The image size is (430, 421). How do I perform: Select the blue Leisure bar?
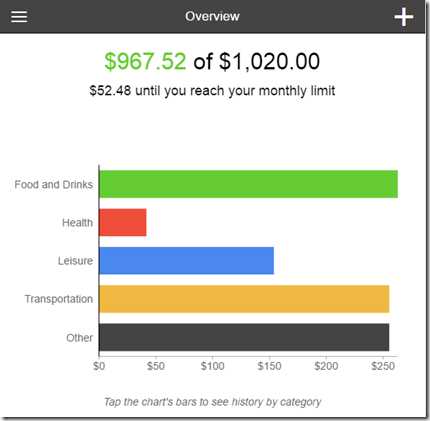click(x=186, y=261)
